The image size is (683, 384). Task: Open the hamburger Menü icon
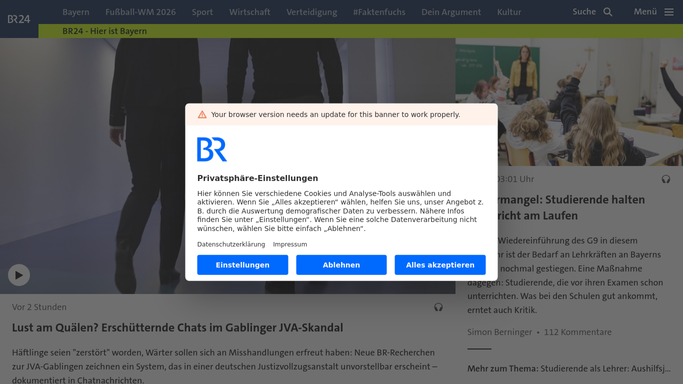tap(669, 12)
